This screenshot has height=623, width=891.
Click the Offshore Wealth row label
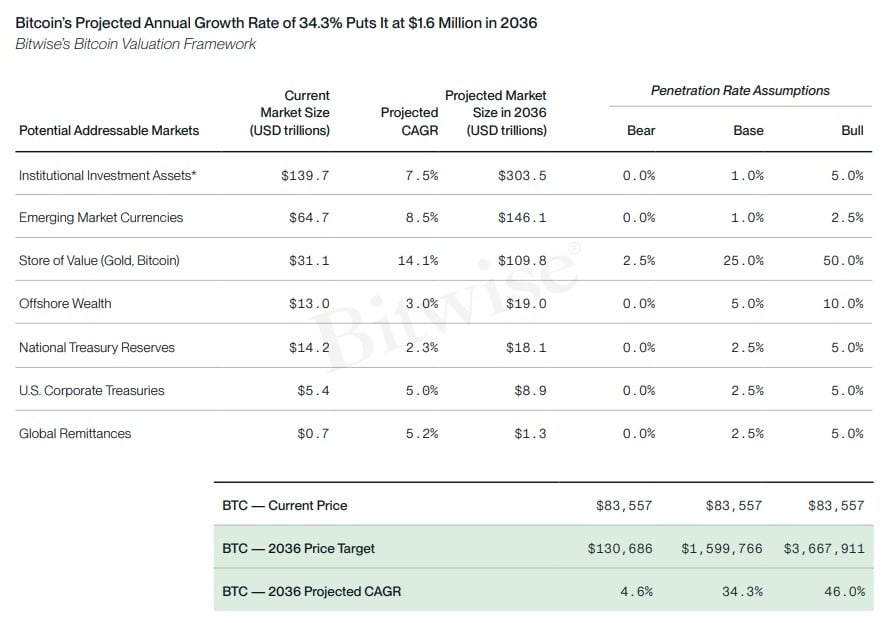point(65,304)
